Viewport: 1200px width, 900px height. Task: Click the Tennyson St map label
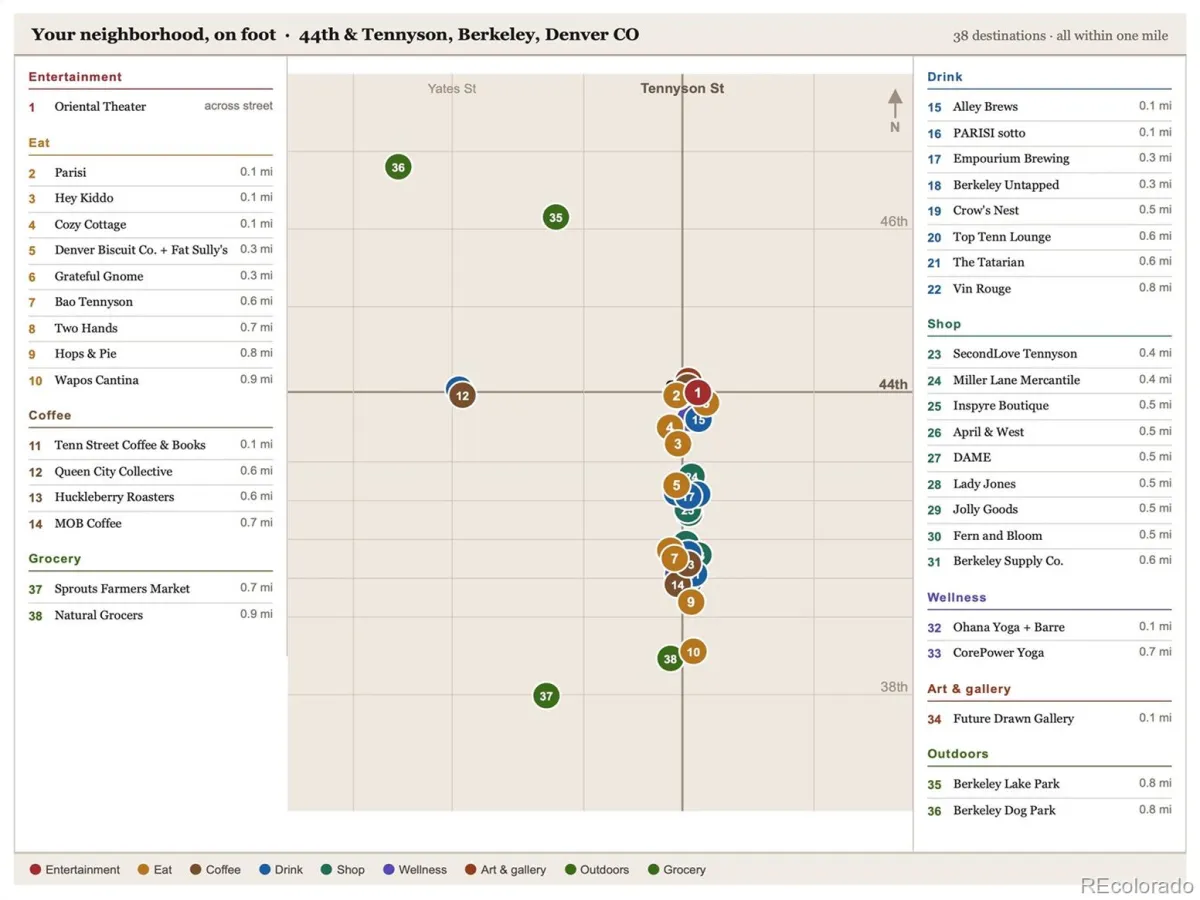coord(682,88)
